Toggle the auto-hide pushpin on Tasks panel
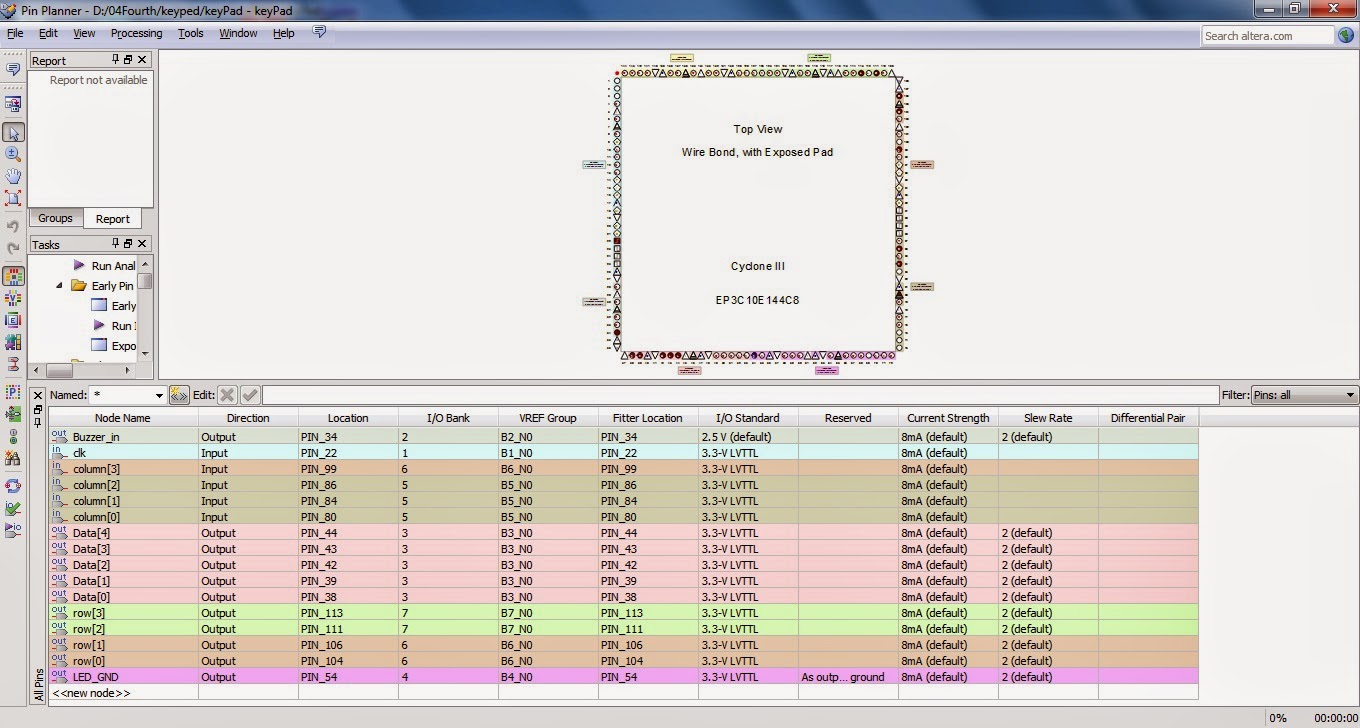This screenshot has width=1360, height=728. [115, 244]
